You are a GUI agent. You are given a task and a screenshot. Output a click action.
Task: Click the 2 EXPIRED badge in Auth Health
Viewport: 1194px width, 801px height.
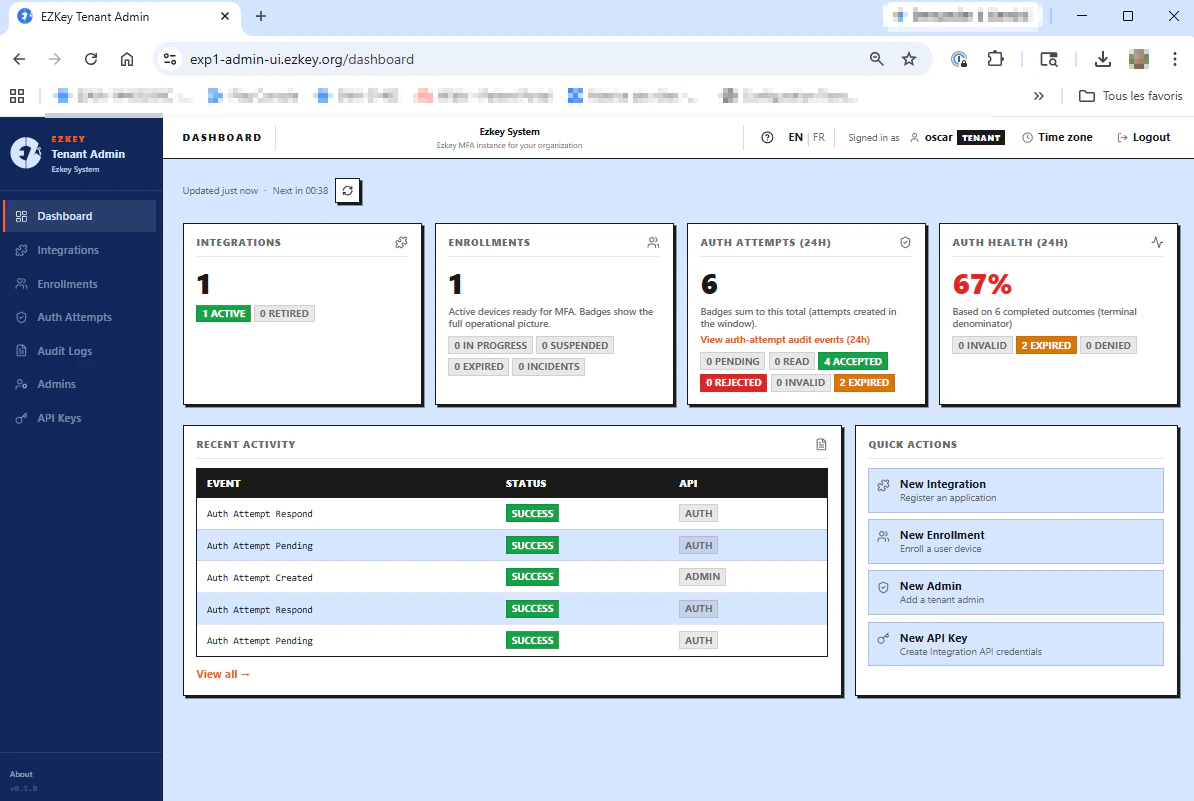point(1046,346)
